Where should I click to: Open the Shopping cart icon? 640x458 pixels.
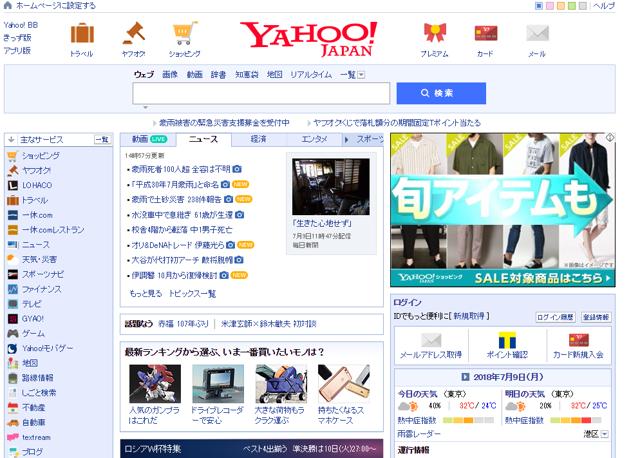[184, 34]
